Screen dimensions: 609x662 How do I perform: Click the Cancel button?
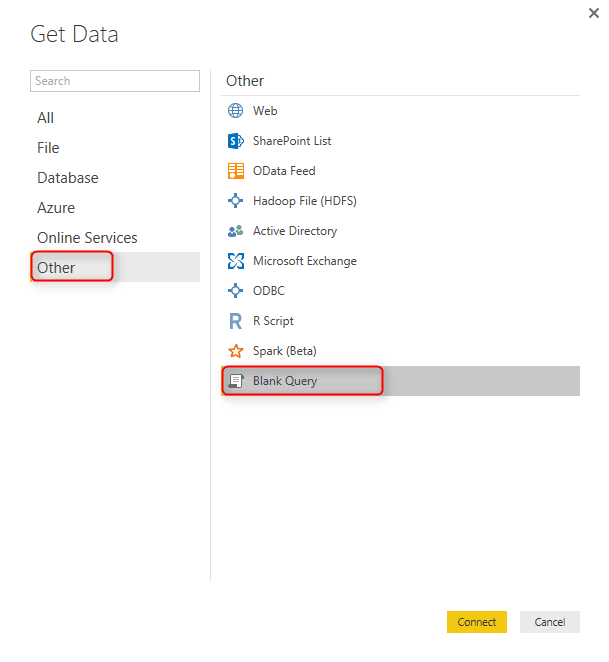(x=550, y=622)
